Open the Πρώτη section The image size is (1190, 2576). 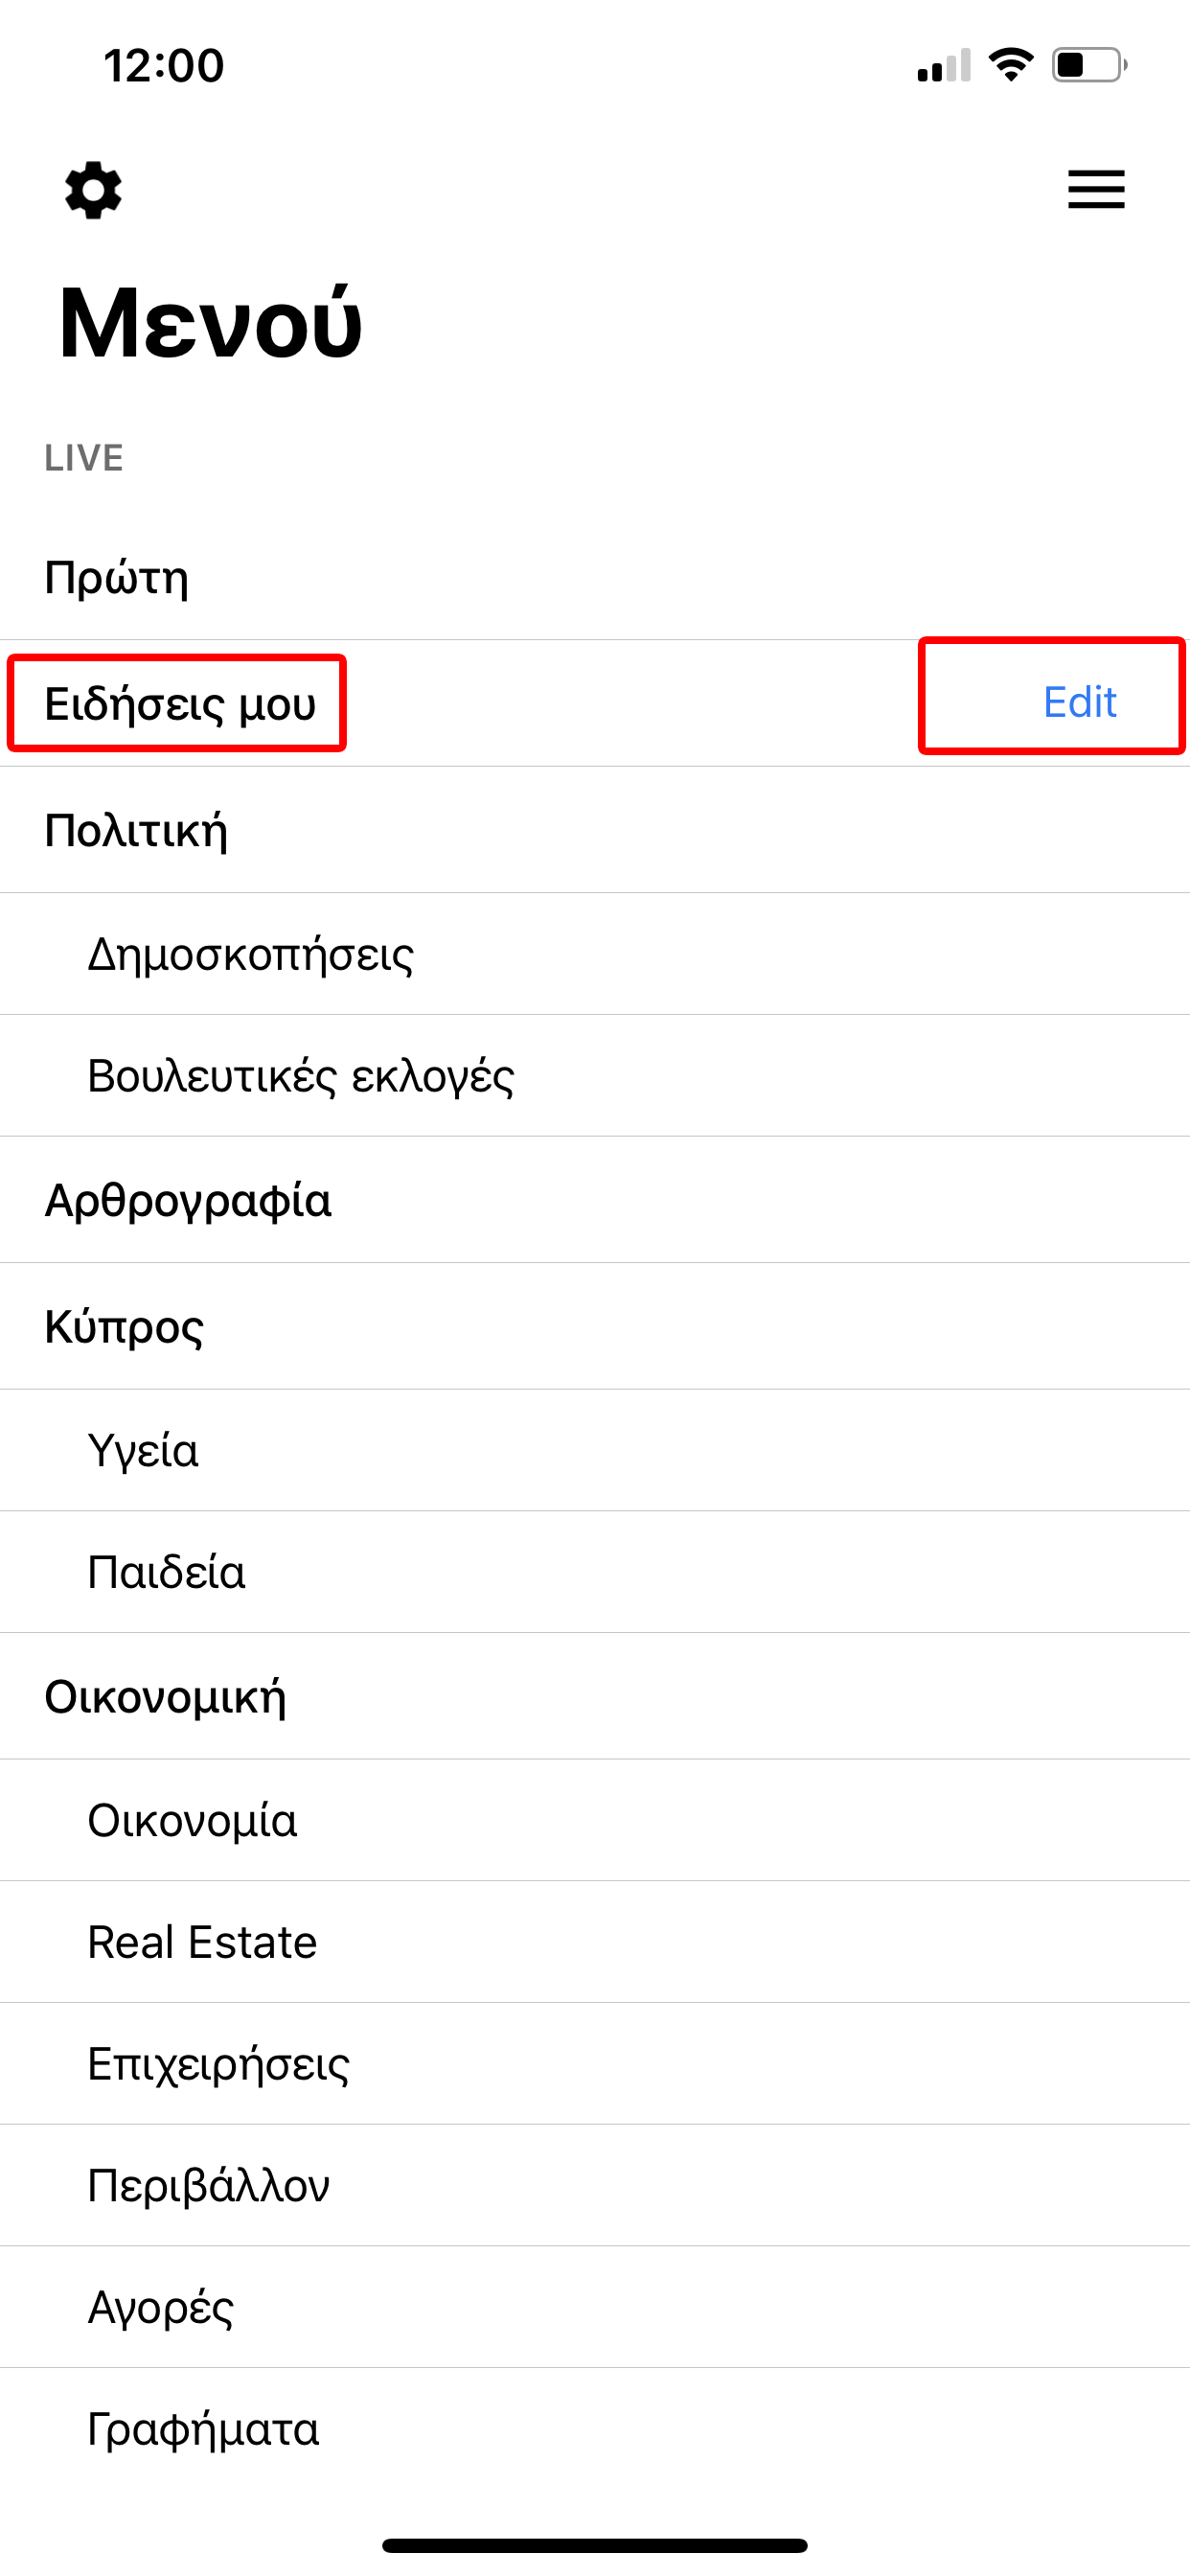point(595,577)
